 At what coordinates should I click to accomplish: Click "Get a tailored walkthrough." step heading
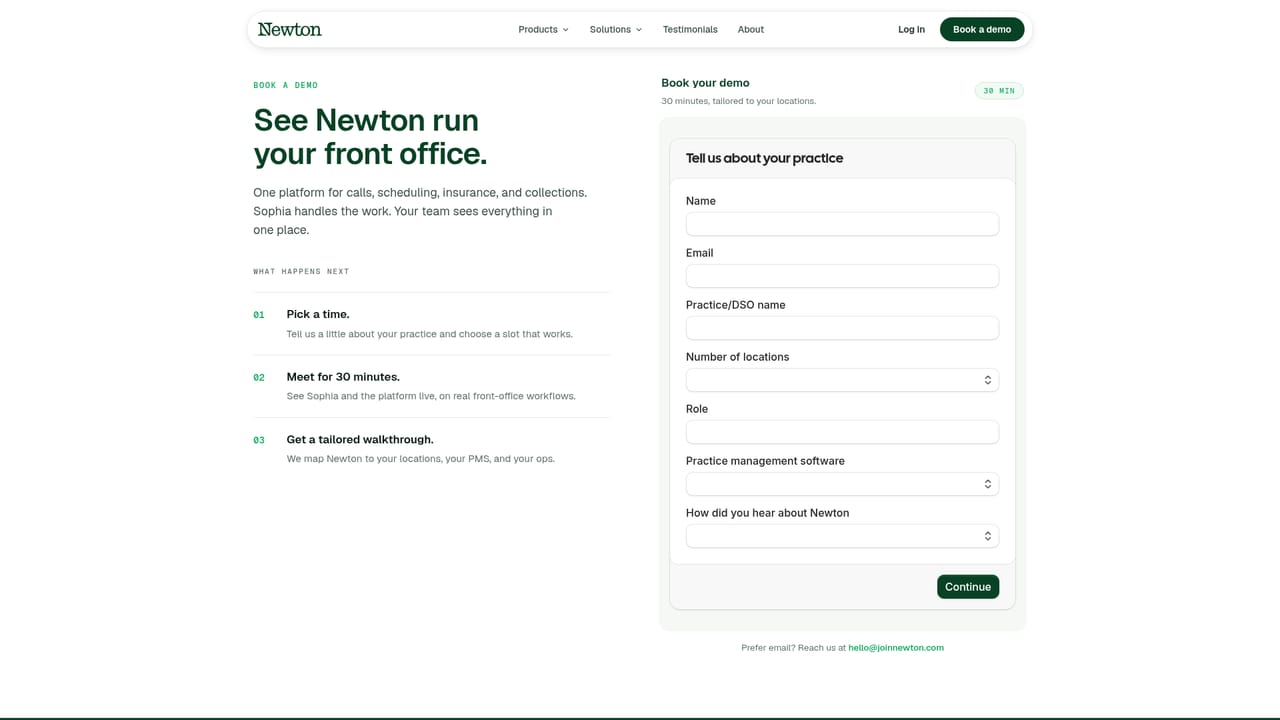(x=360, y=440)
